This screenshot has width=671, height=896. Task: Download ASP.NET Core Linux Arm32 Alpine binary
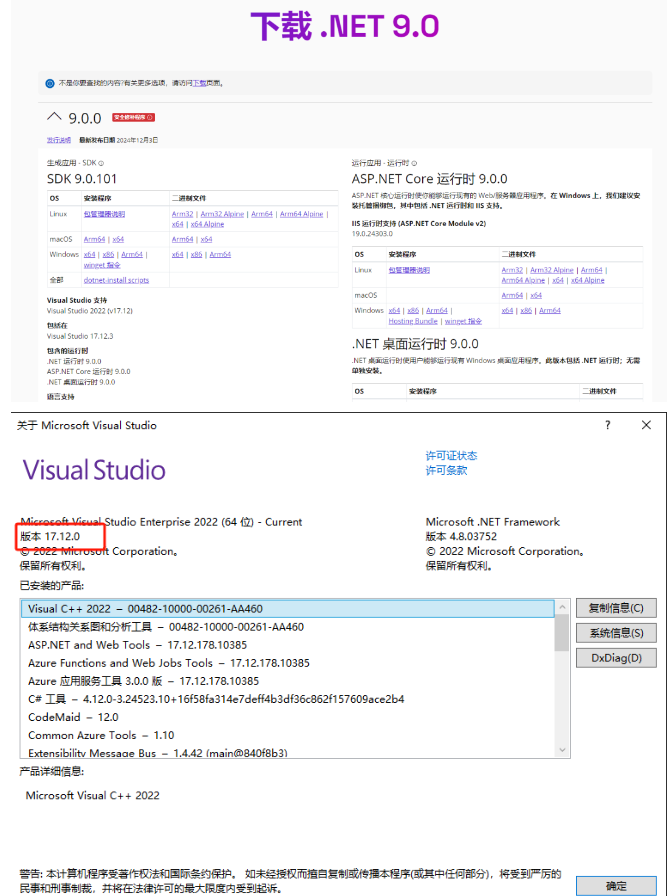coord(552,270)
